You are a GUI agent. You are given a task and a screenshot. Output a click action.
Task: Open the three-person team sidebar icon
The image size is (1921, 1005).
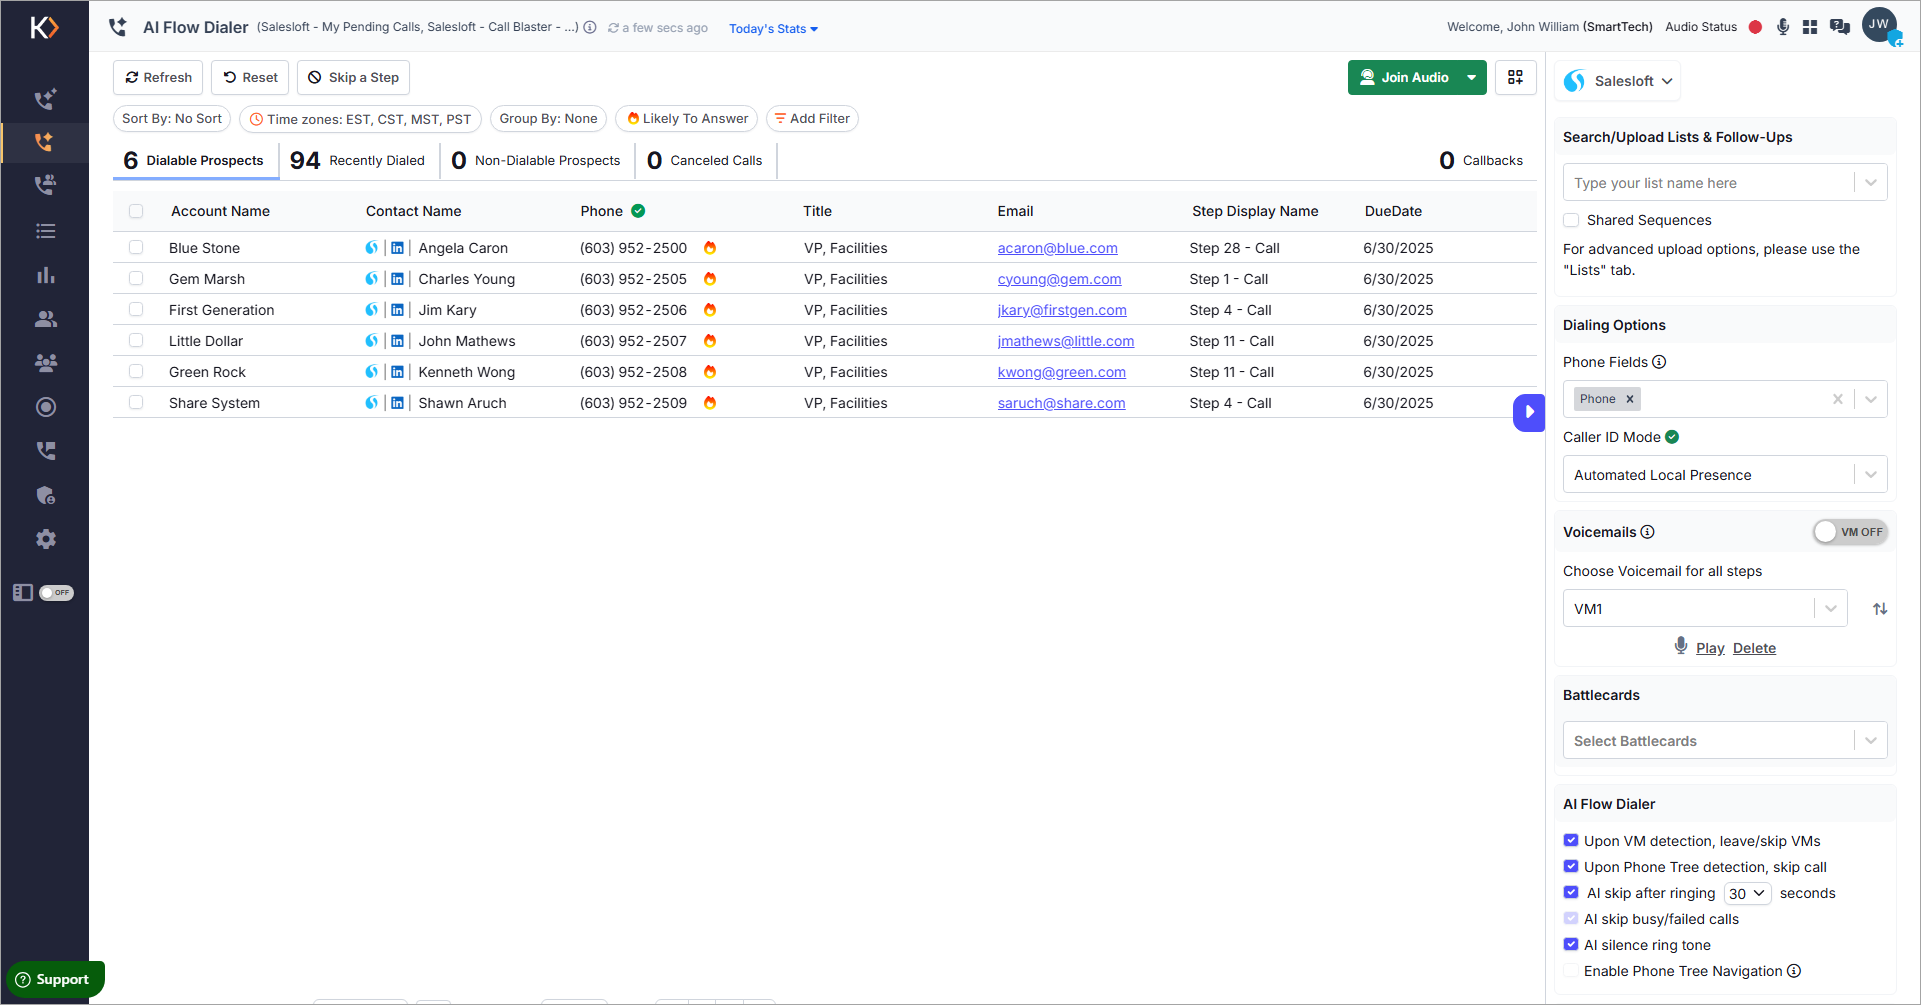coord(45,363)
